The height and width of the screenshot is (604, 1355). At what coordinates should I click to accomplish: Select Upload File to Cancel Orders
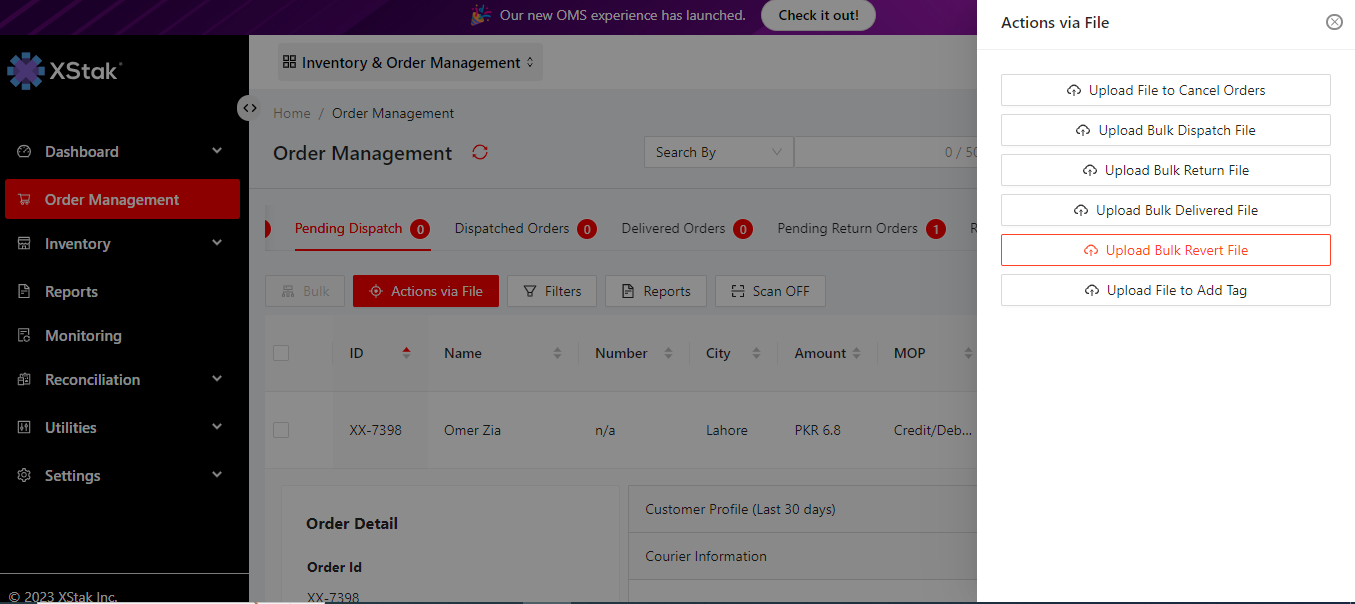[x=1165, y=90]
